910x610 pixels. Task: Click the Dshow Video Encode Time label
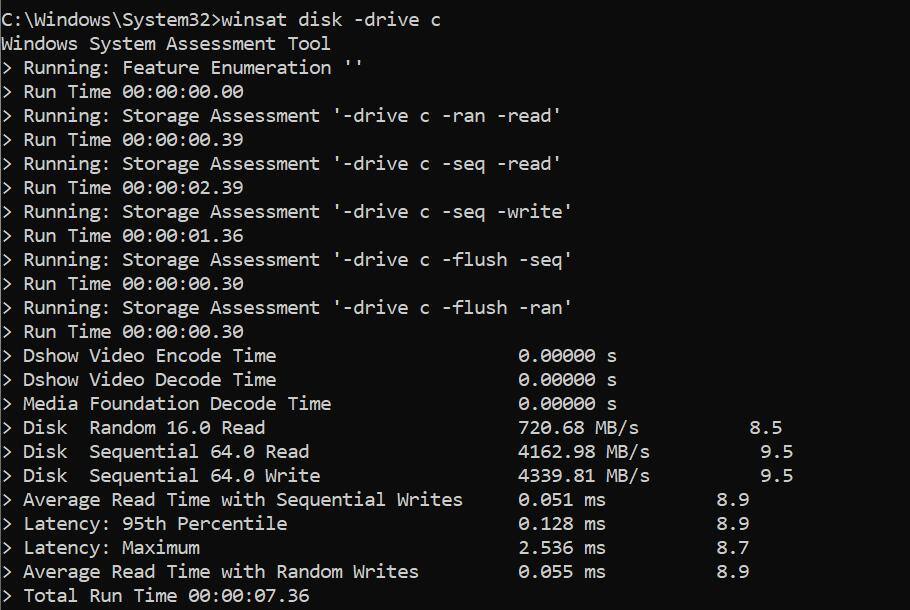point(149,355)
